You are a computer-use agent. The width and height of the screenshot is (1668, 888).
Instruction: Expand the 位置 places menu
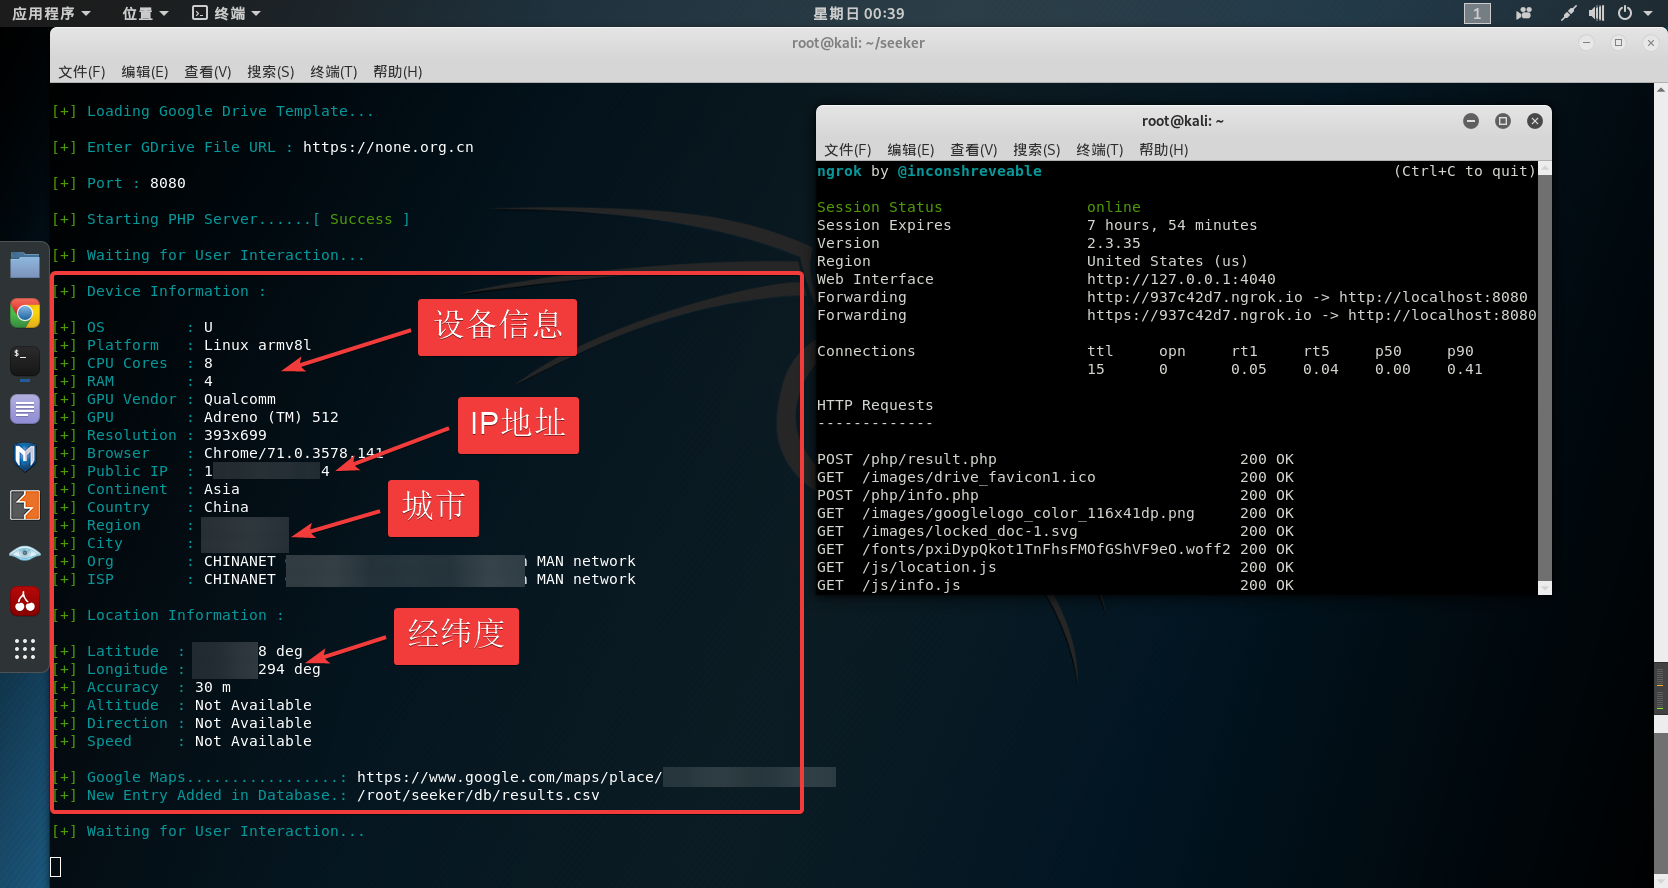(145, 13)
